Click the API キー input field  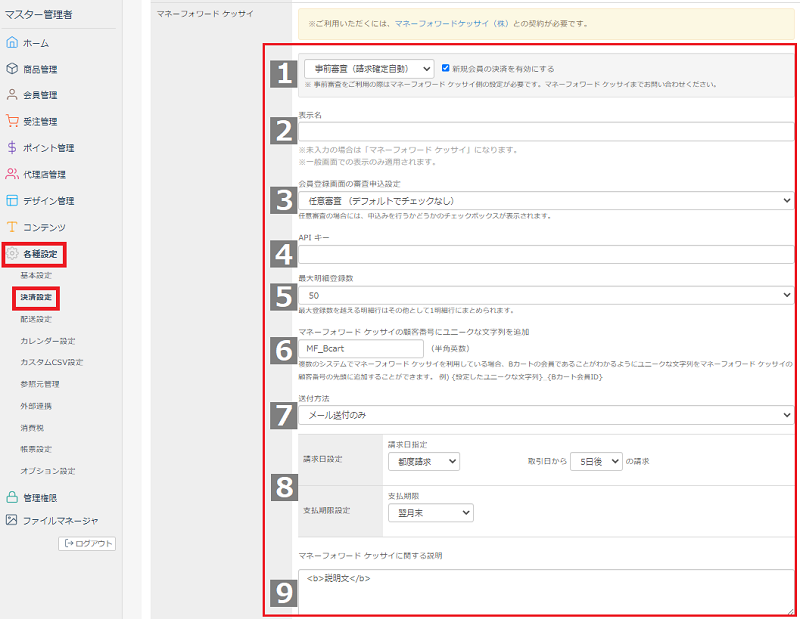[546, 254]
